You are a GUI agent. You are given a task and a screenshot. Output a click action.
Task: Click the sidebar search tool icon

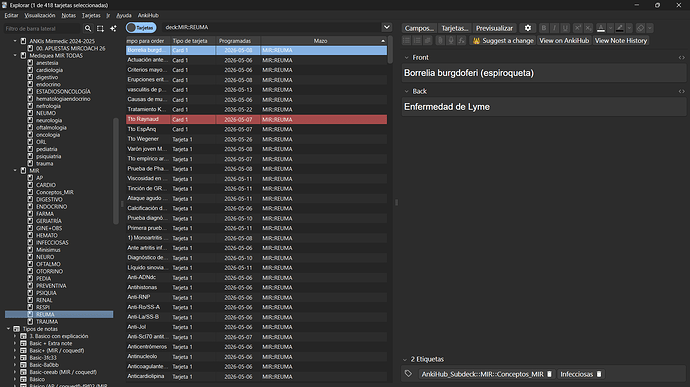pyautogui.click(x=88, y=28)
